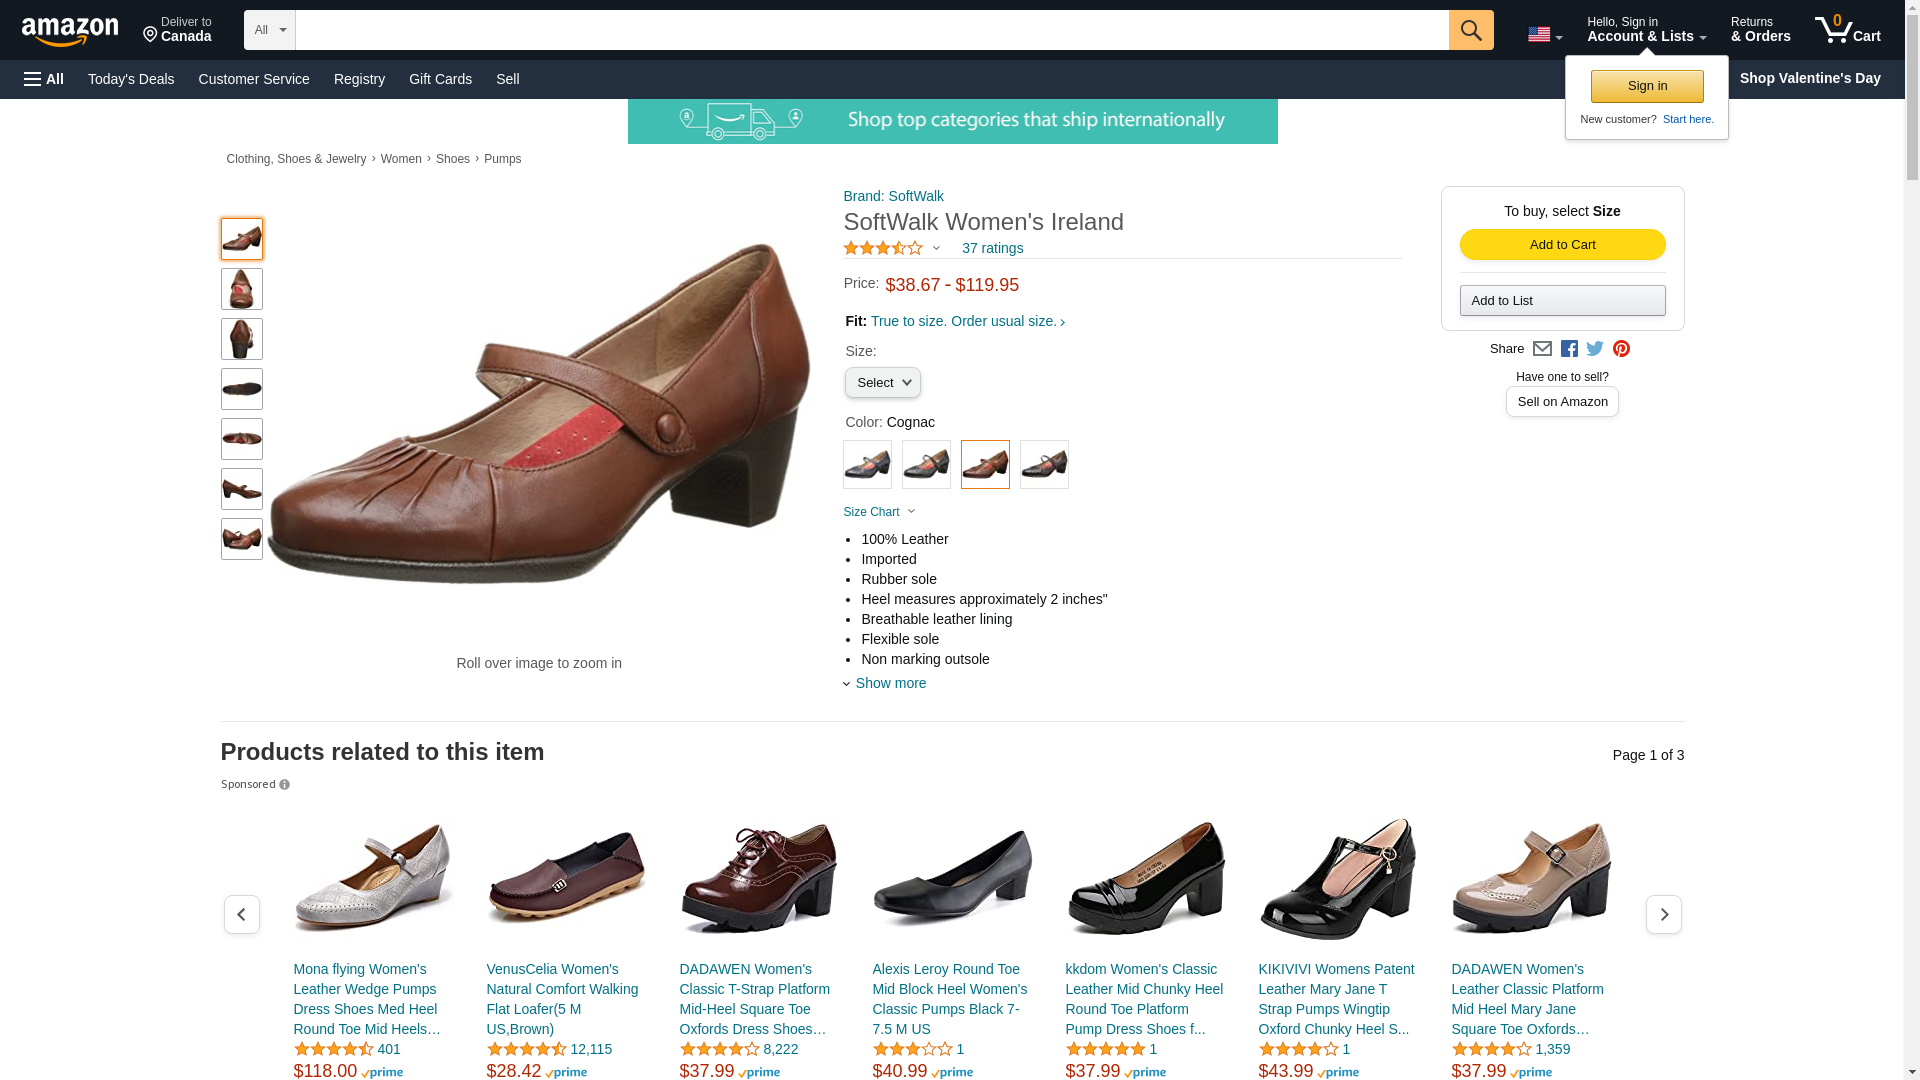Share product on Twitter icon
Image resolution: width=1920 pixels, height=1080 pixels.
[x=1595, y=349]
